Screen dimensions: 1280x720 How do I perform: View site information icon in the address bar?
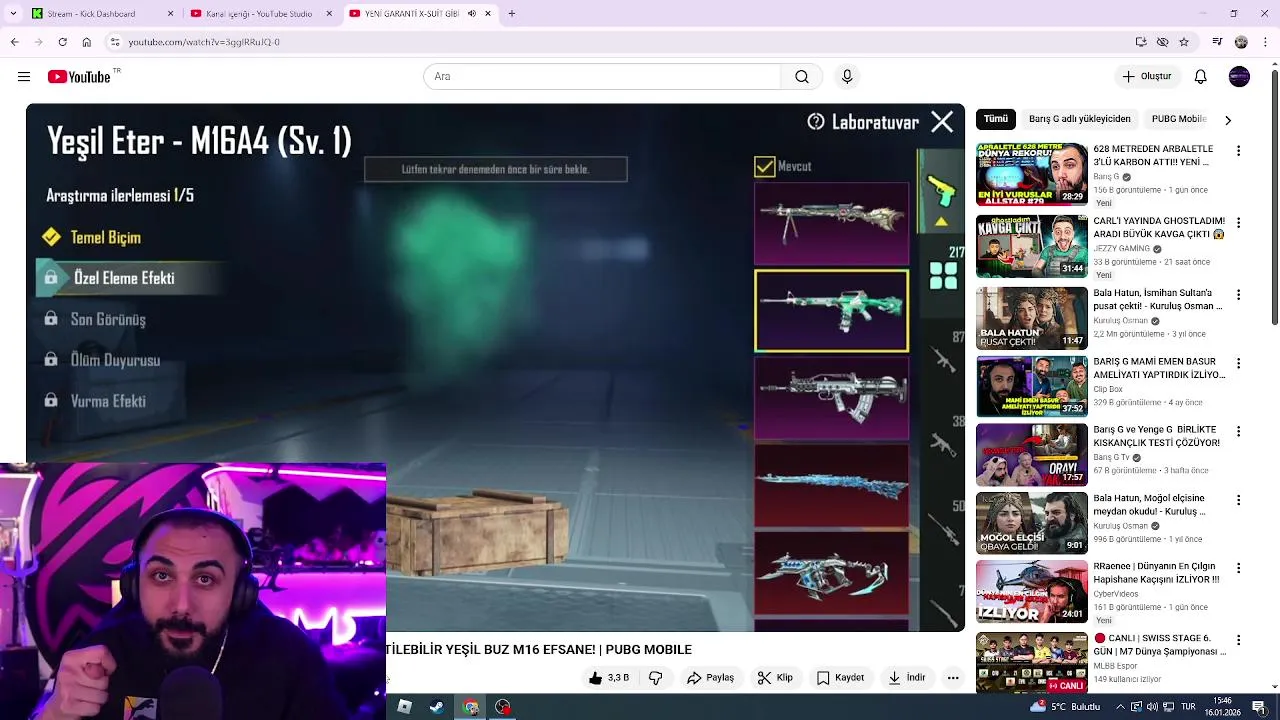click(x=115, y=42)
